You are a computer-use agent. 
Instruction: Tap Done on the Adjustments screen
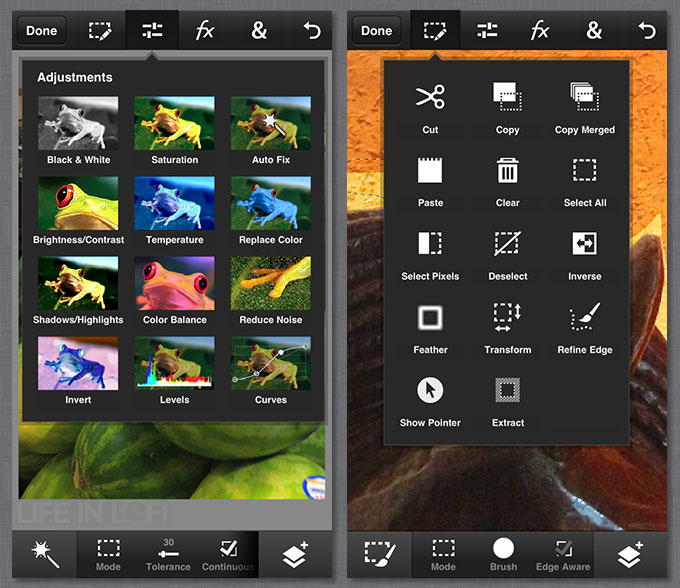pos(41,30)
